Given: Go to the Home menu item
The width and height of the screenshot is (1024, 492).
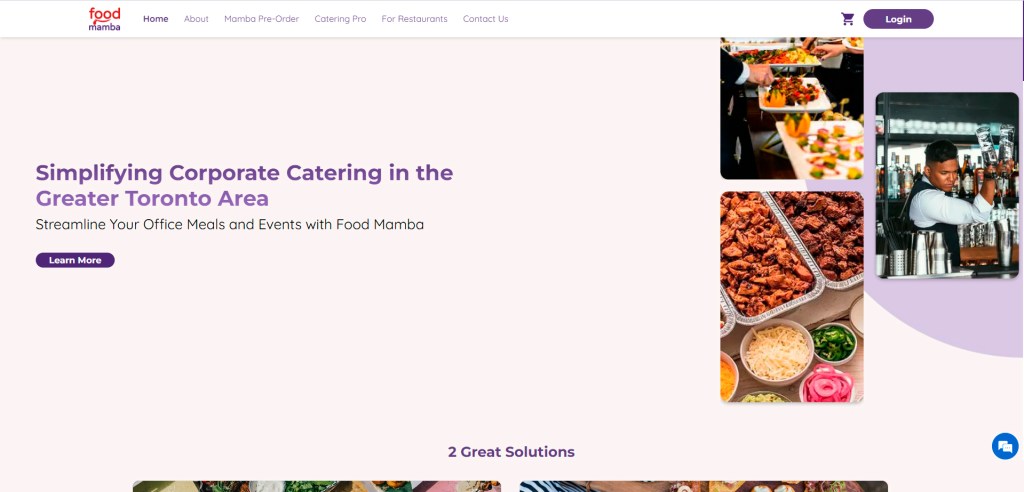Looking at the screenshot, I should click(x=155, y=19).
